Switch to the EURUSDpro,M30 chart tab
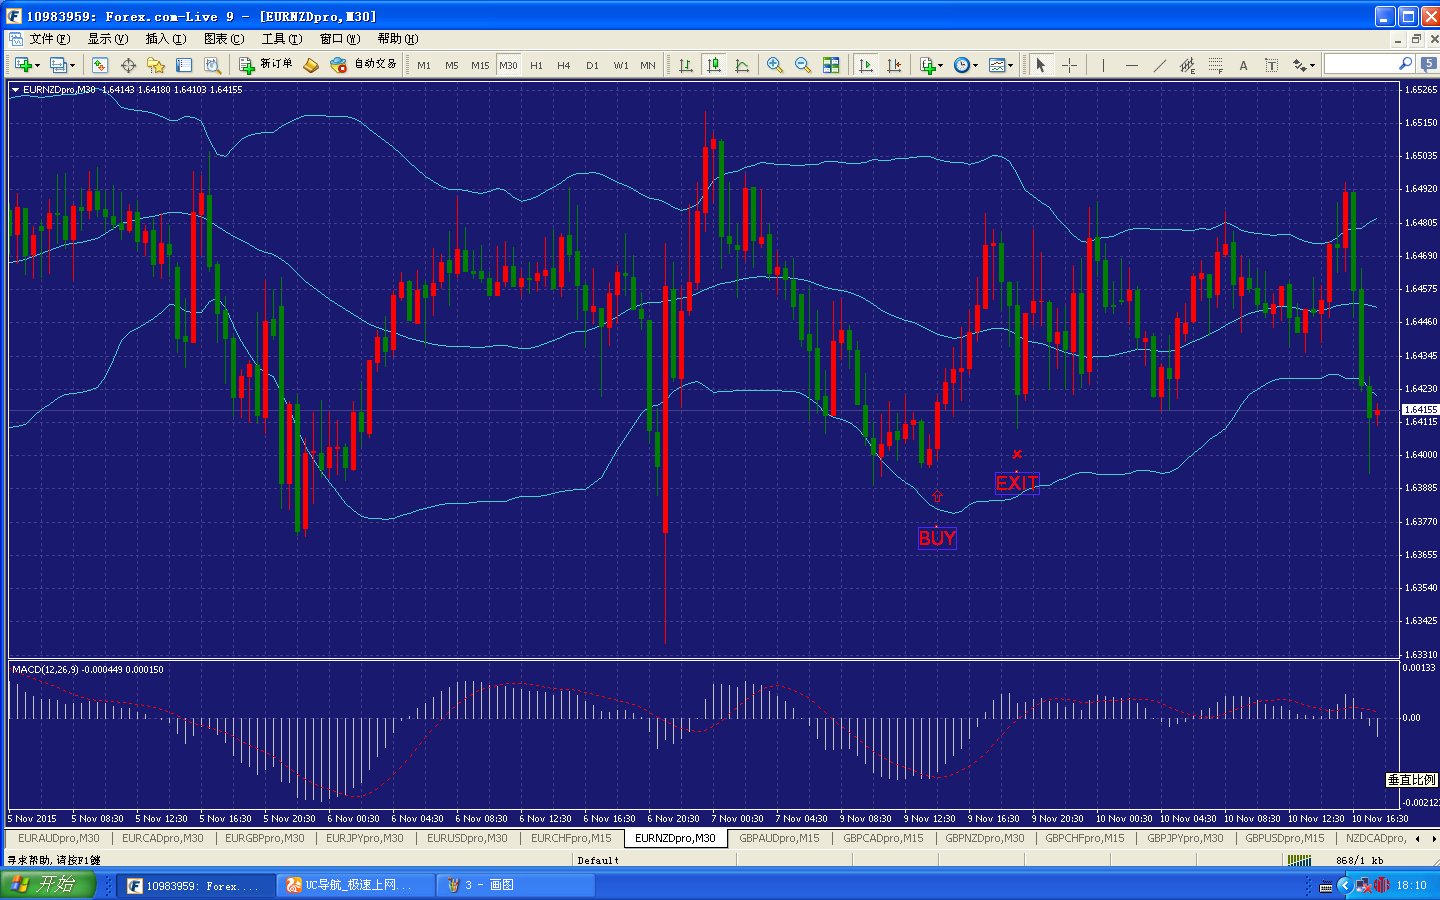 [x=467, y=838]
